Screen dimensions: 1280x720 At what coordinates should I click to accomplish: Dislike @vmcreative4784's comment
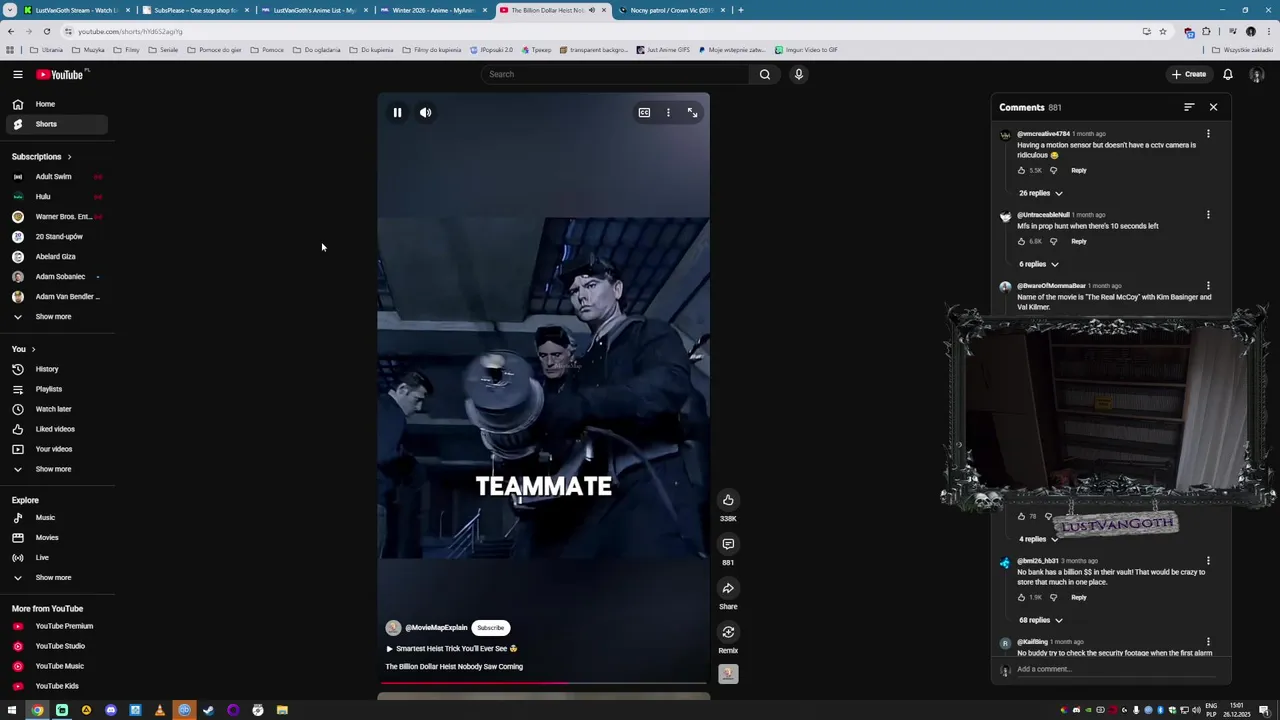(1053, 170)
